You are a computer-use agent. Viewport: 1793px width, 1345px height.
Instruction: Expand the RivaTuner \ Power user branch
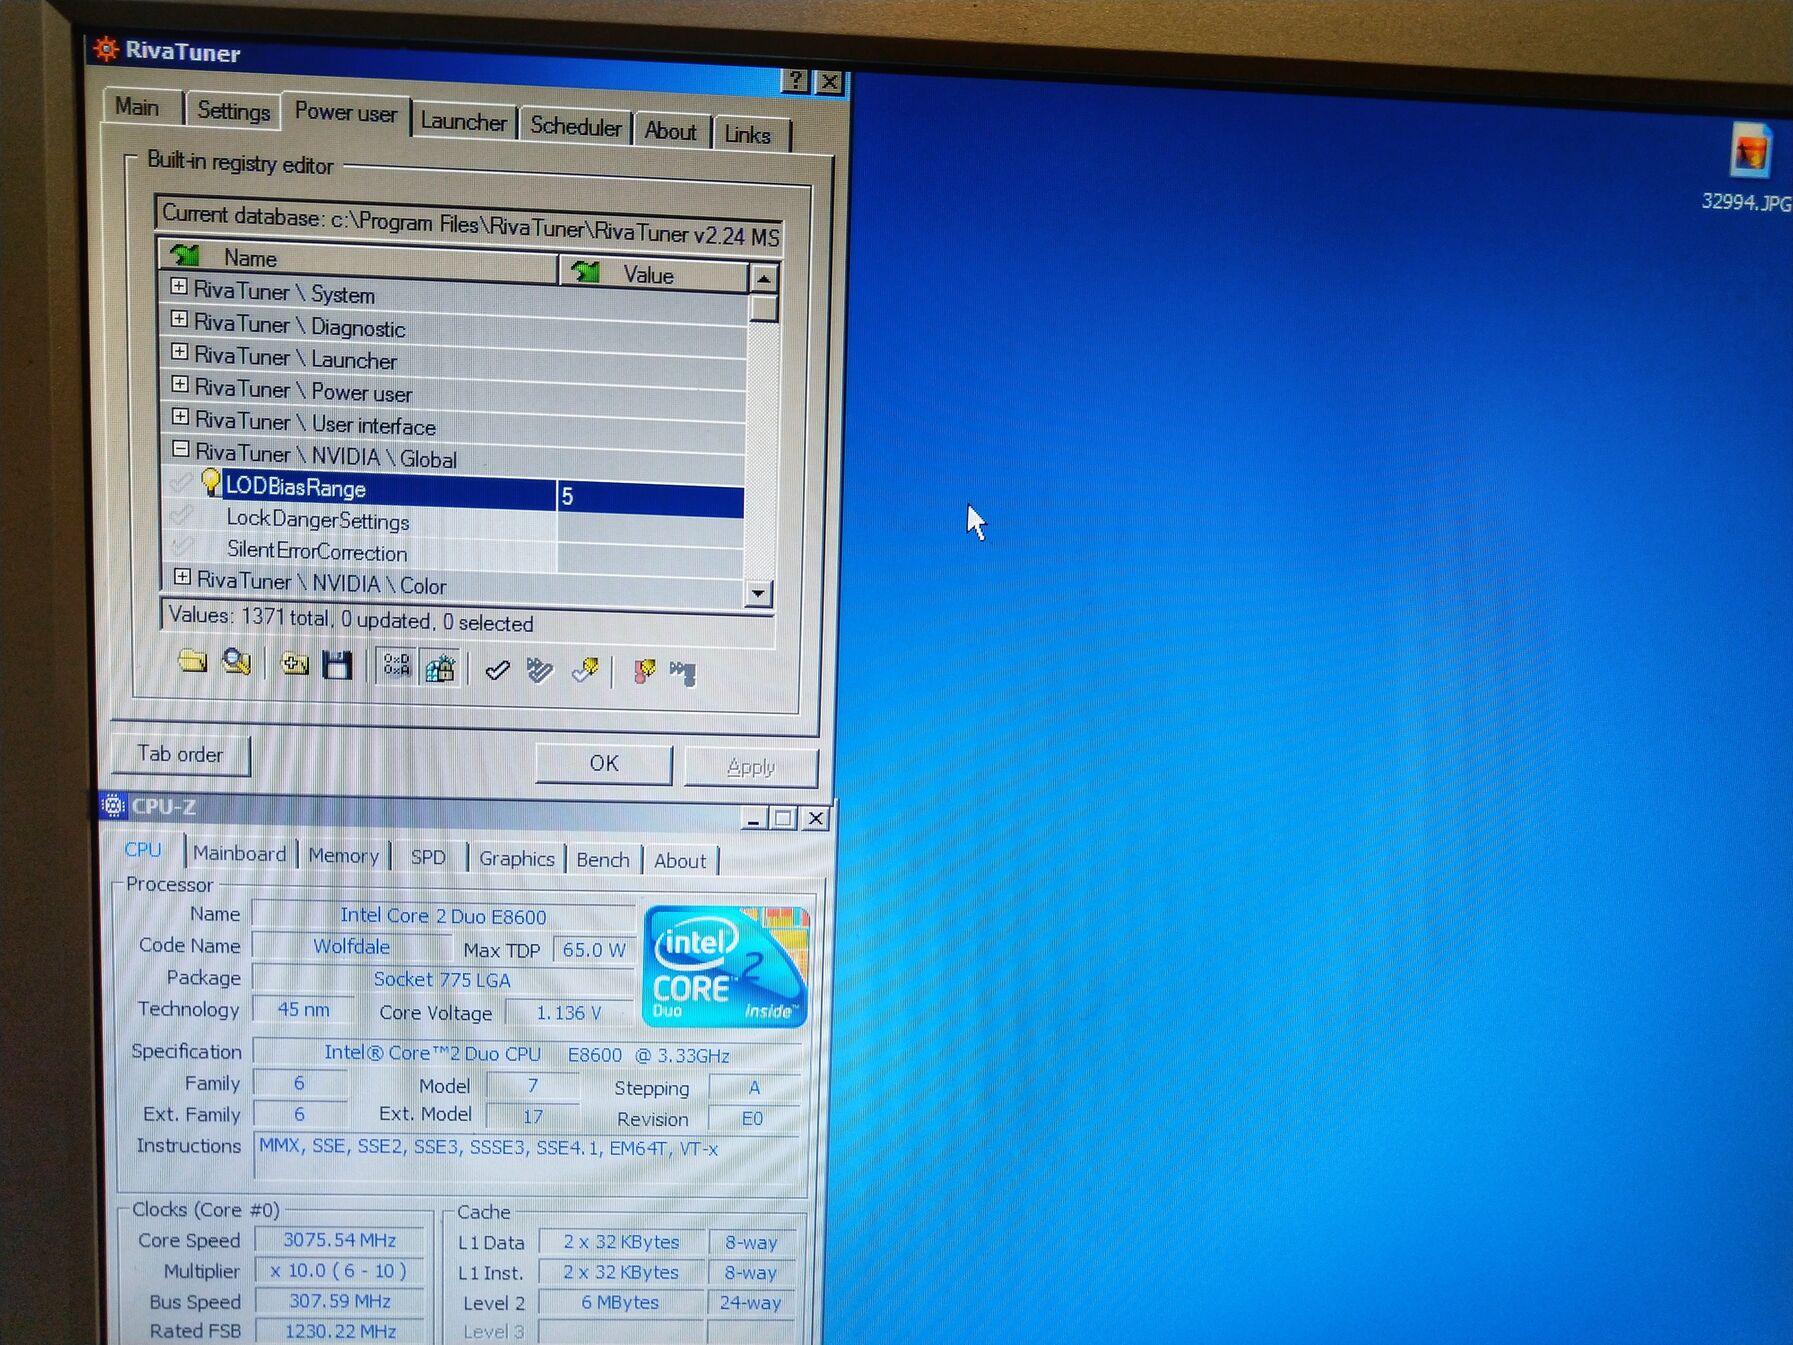click(180, 385)
